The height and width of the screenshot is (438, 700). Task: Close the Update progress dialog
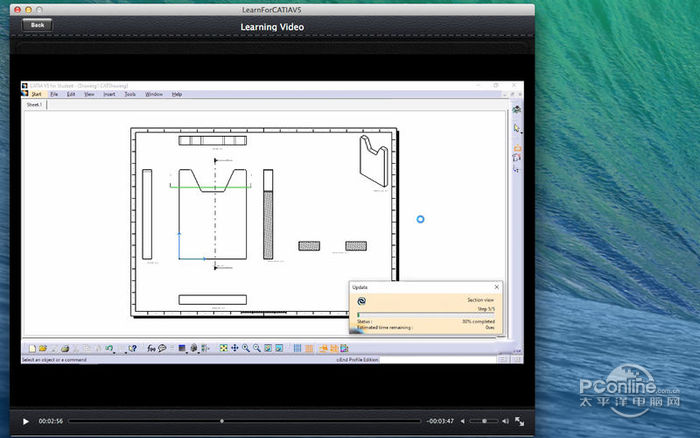pos(496,287)
